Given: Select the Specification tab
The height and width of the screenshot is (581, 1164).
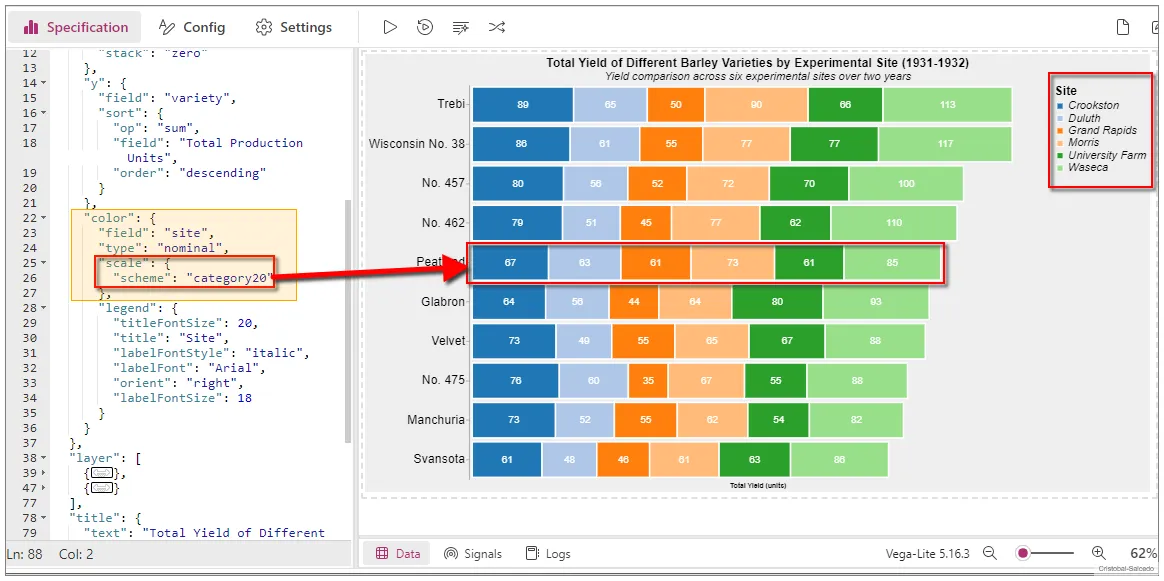Looking at the screenshot, I should coord(75,27).
